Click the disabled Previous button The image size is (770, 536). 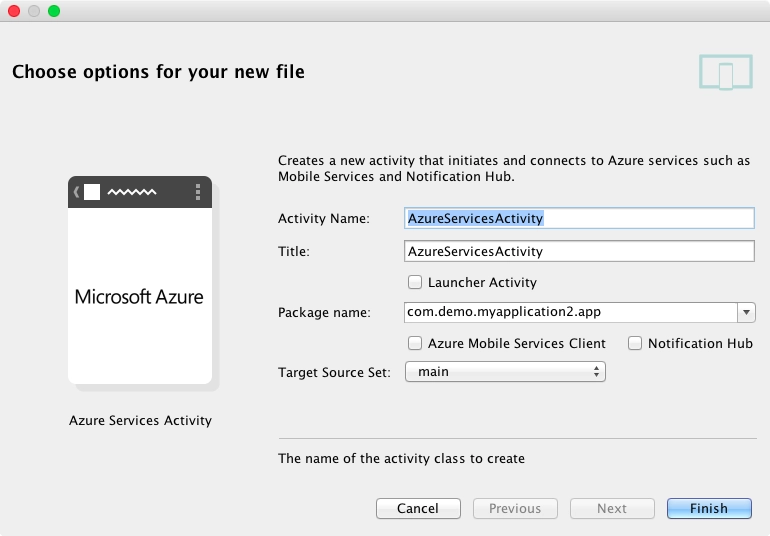tap(515, 508)
